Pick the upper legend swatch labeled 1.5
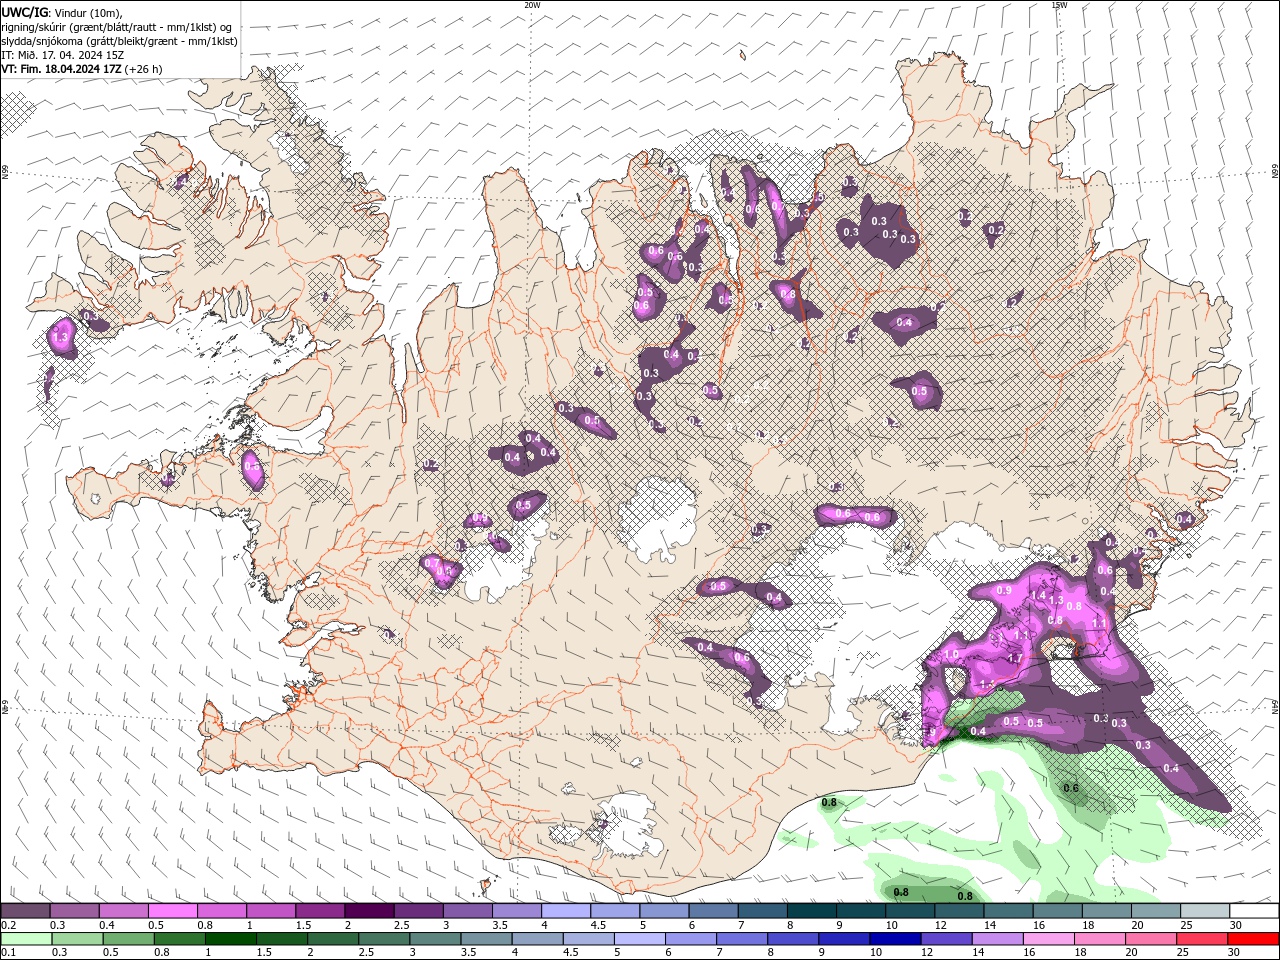 319,911
